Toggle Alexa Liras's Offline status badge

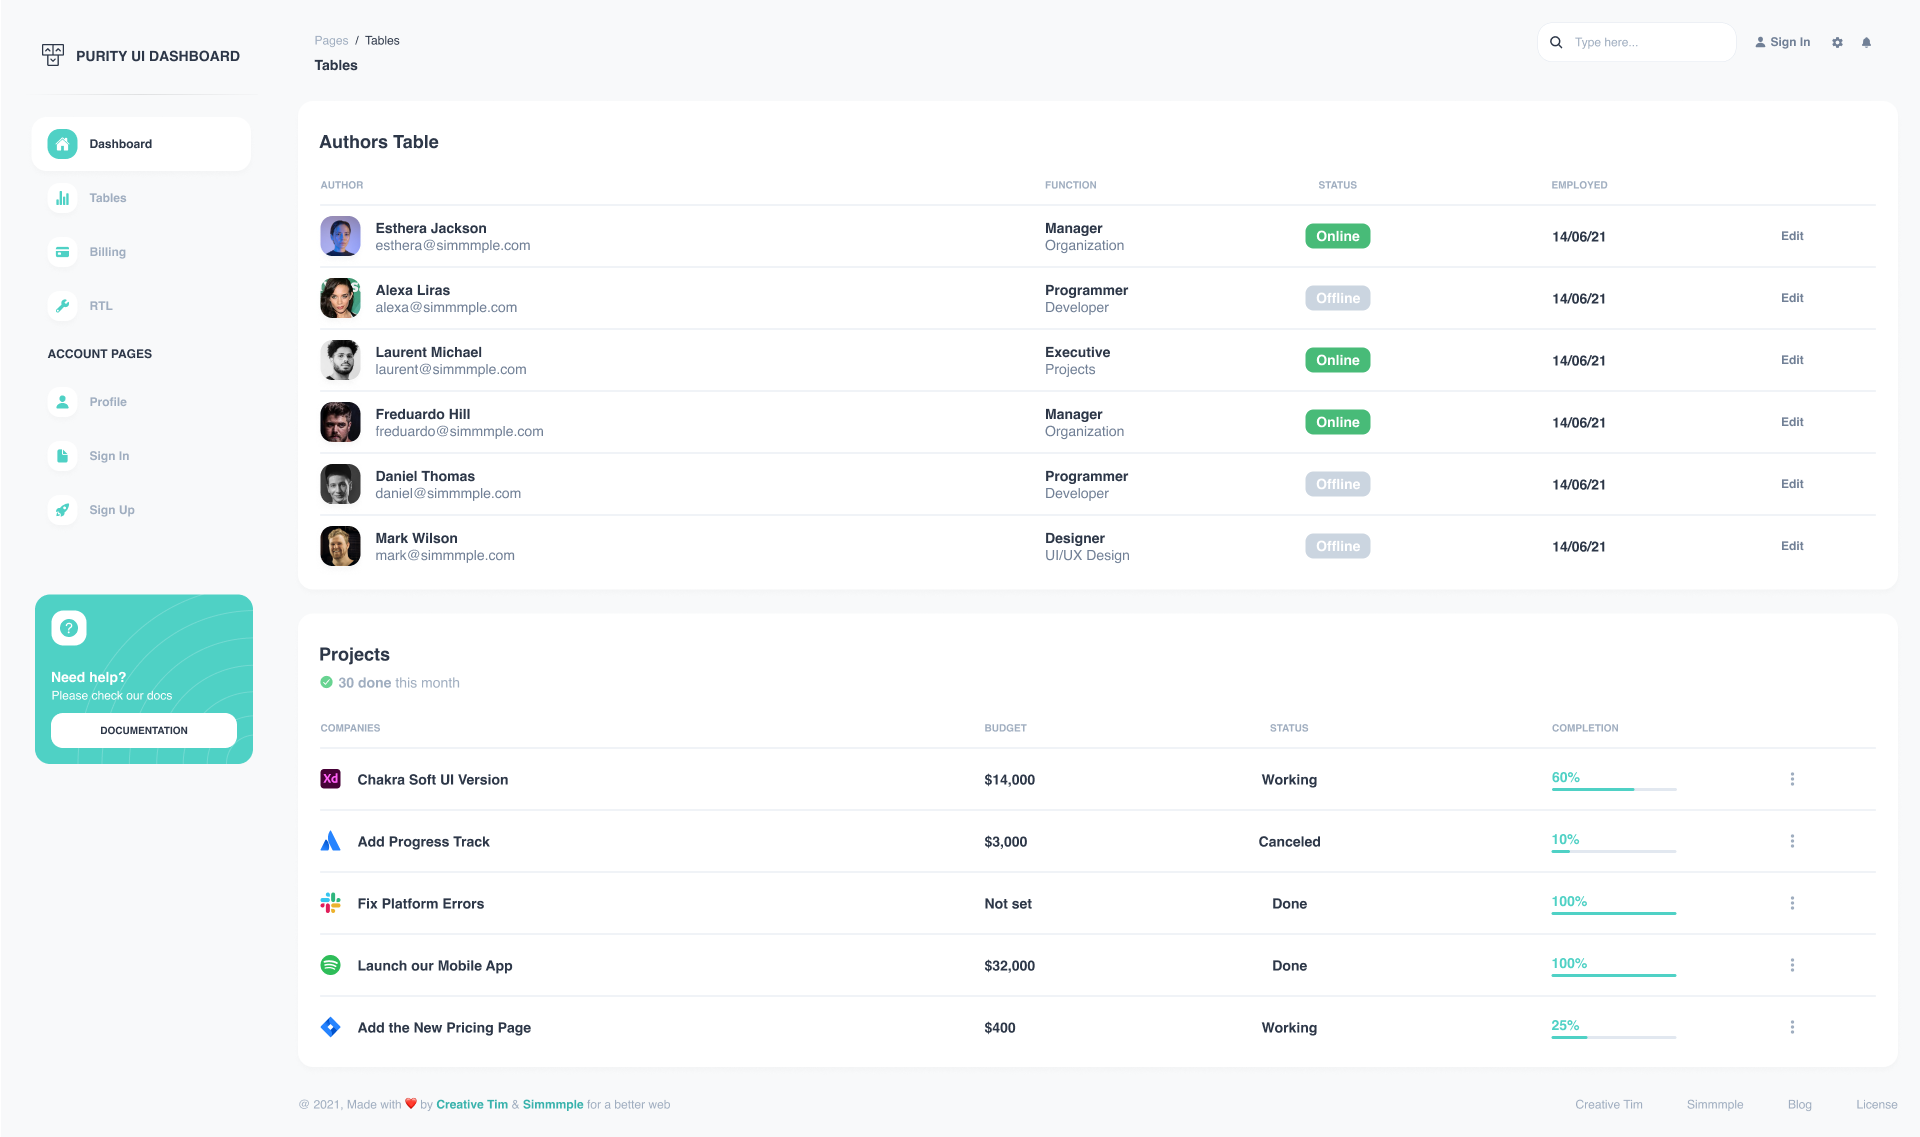click(x=1337, y=298)
